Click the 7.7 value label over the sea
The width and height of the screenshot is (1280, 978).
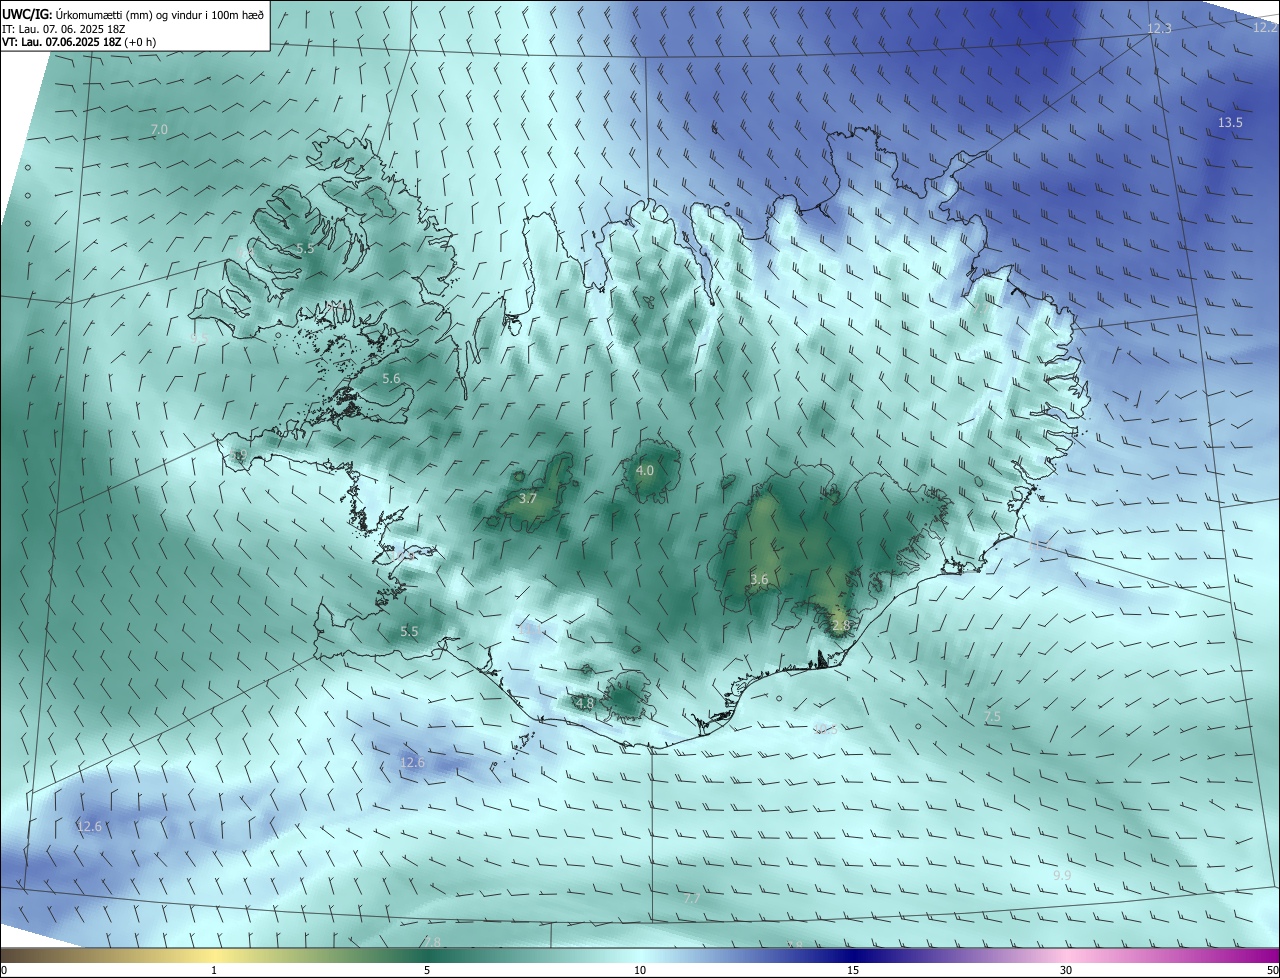point(691,899)
